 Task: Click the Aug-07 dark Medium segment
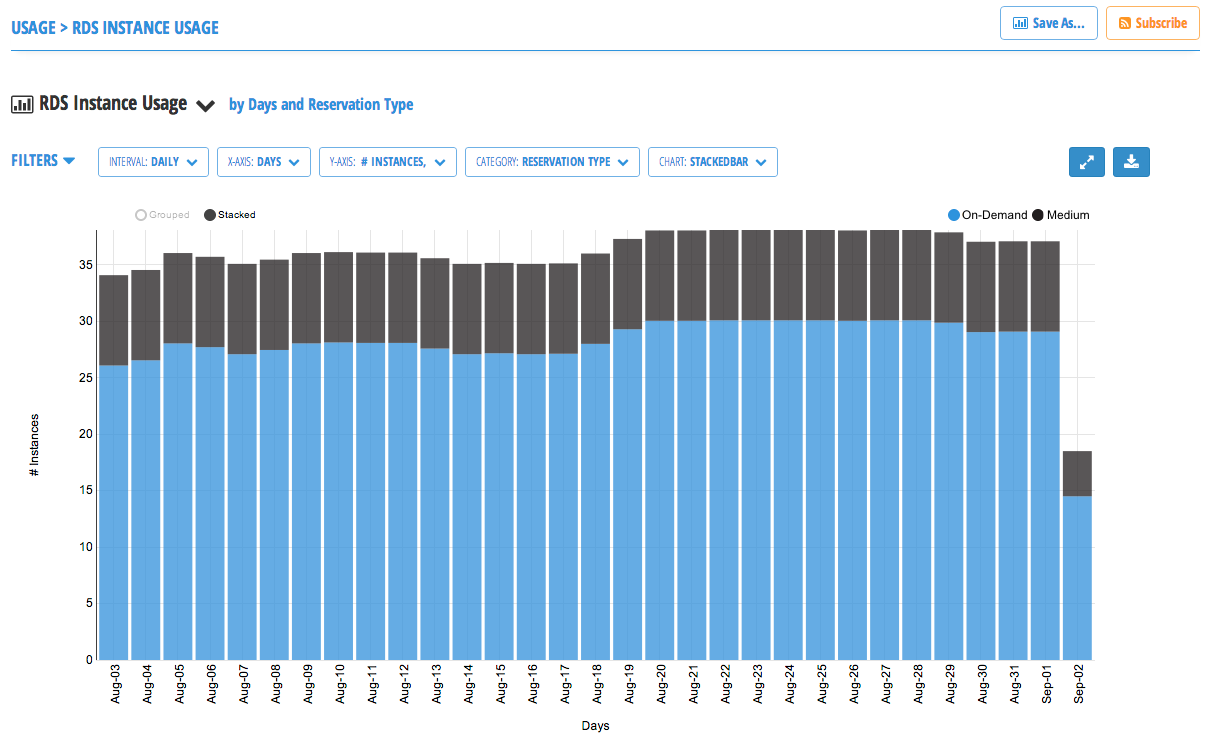[x=242, y=309]
